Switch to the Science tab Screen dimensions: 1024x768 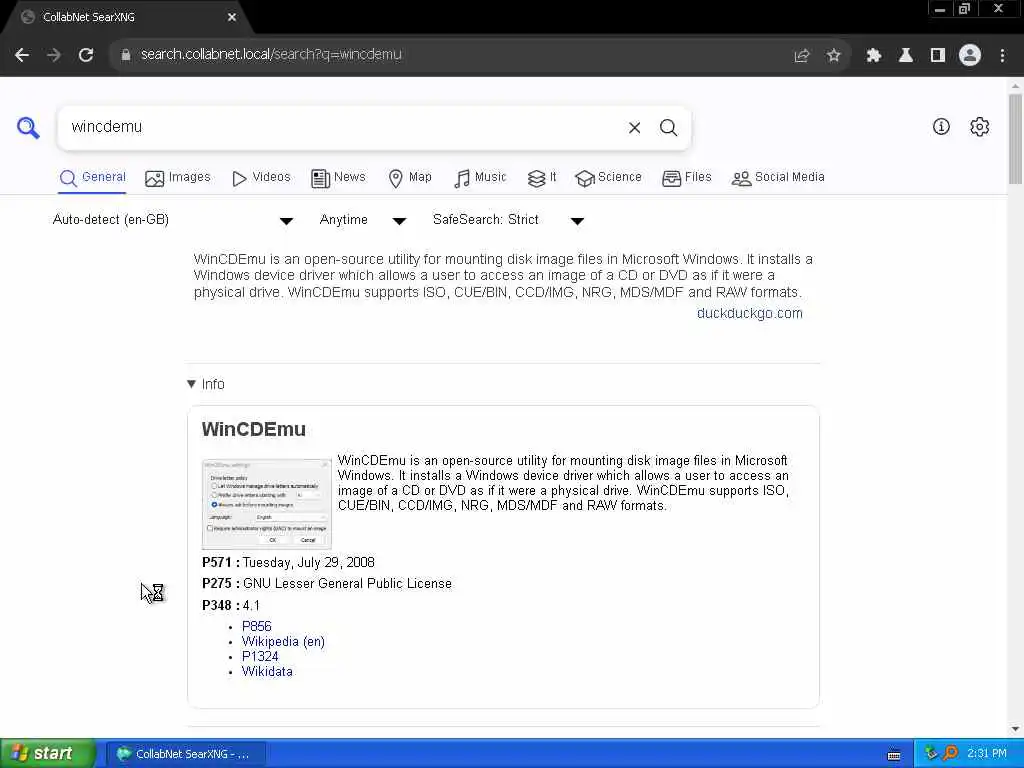pyautogui.click(x=609, y=178)
